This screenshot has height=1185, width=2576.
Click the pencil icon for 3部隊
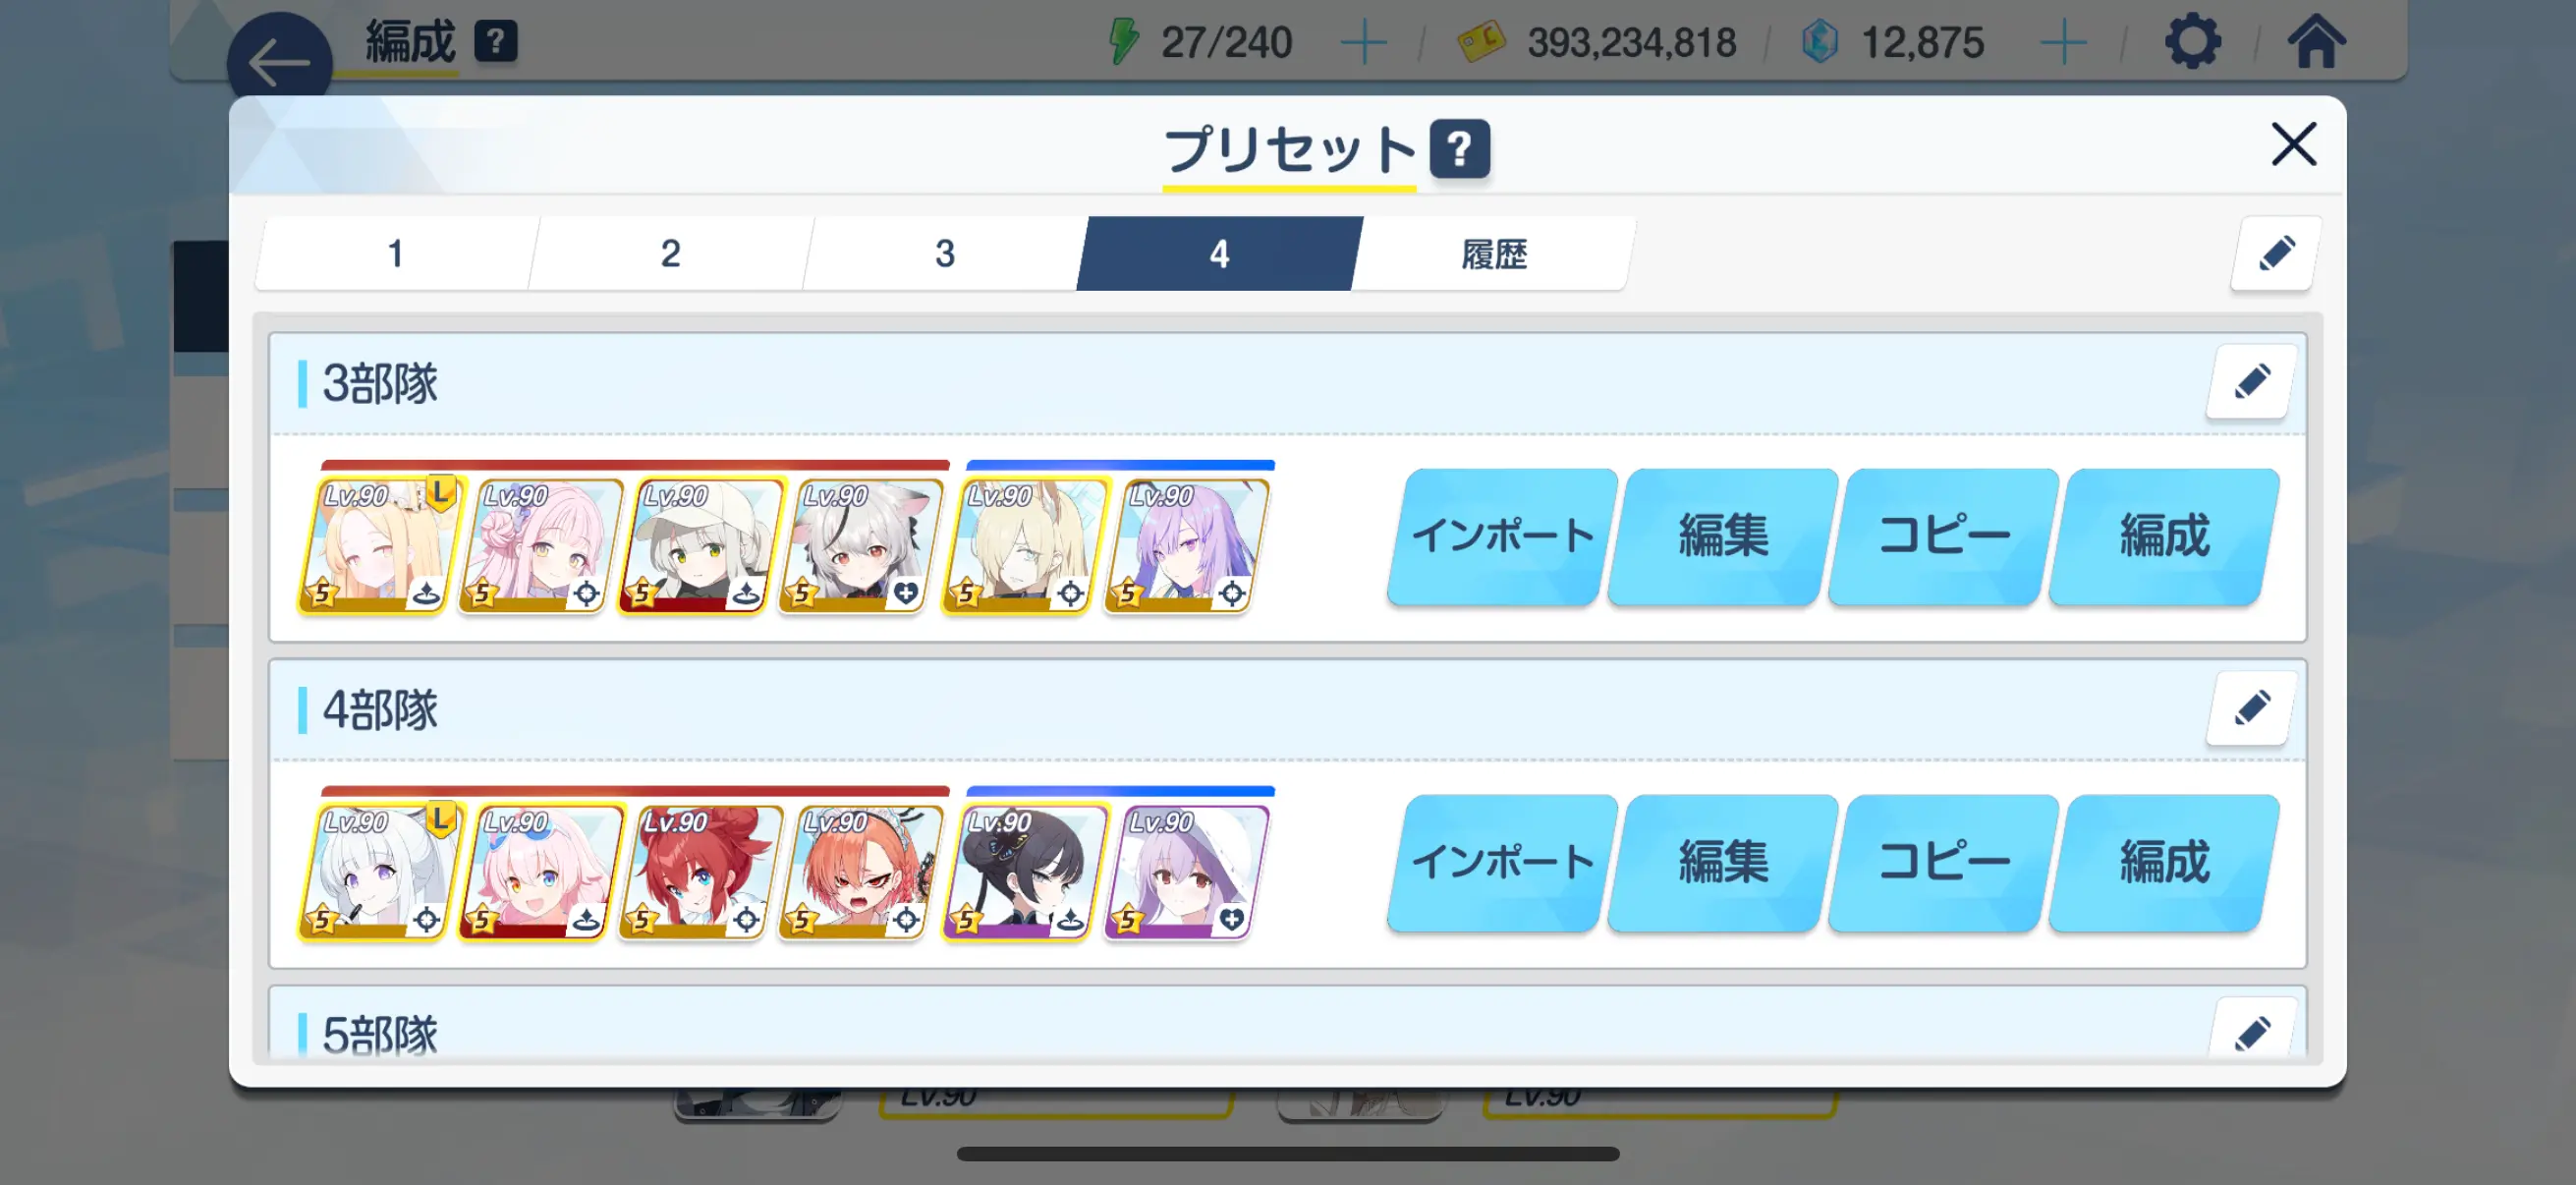(2250, 382)
